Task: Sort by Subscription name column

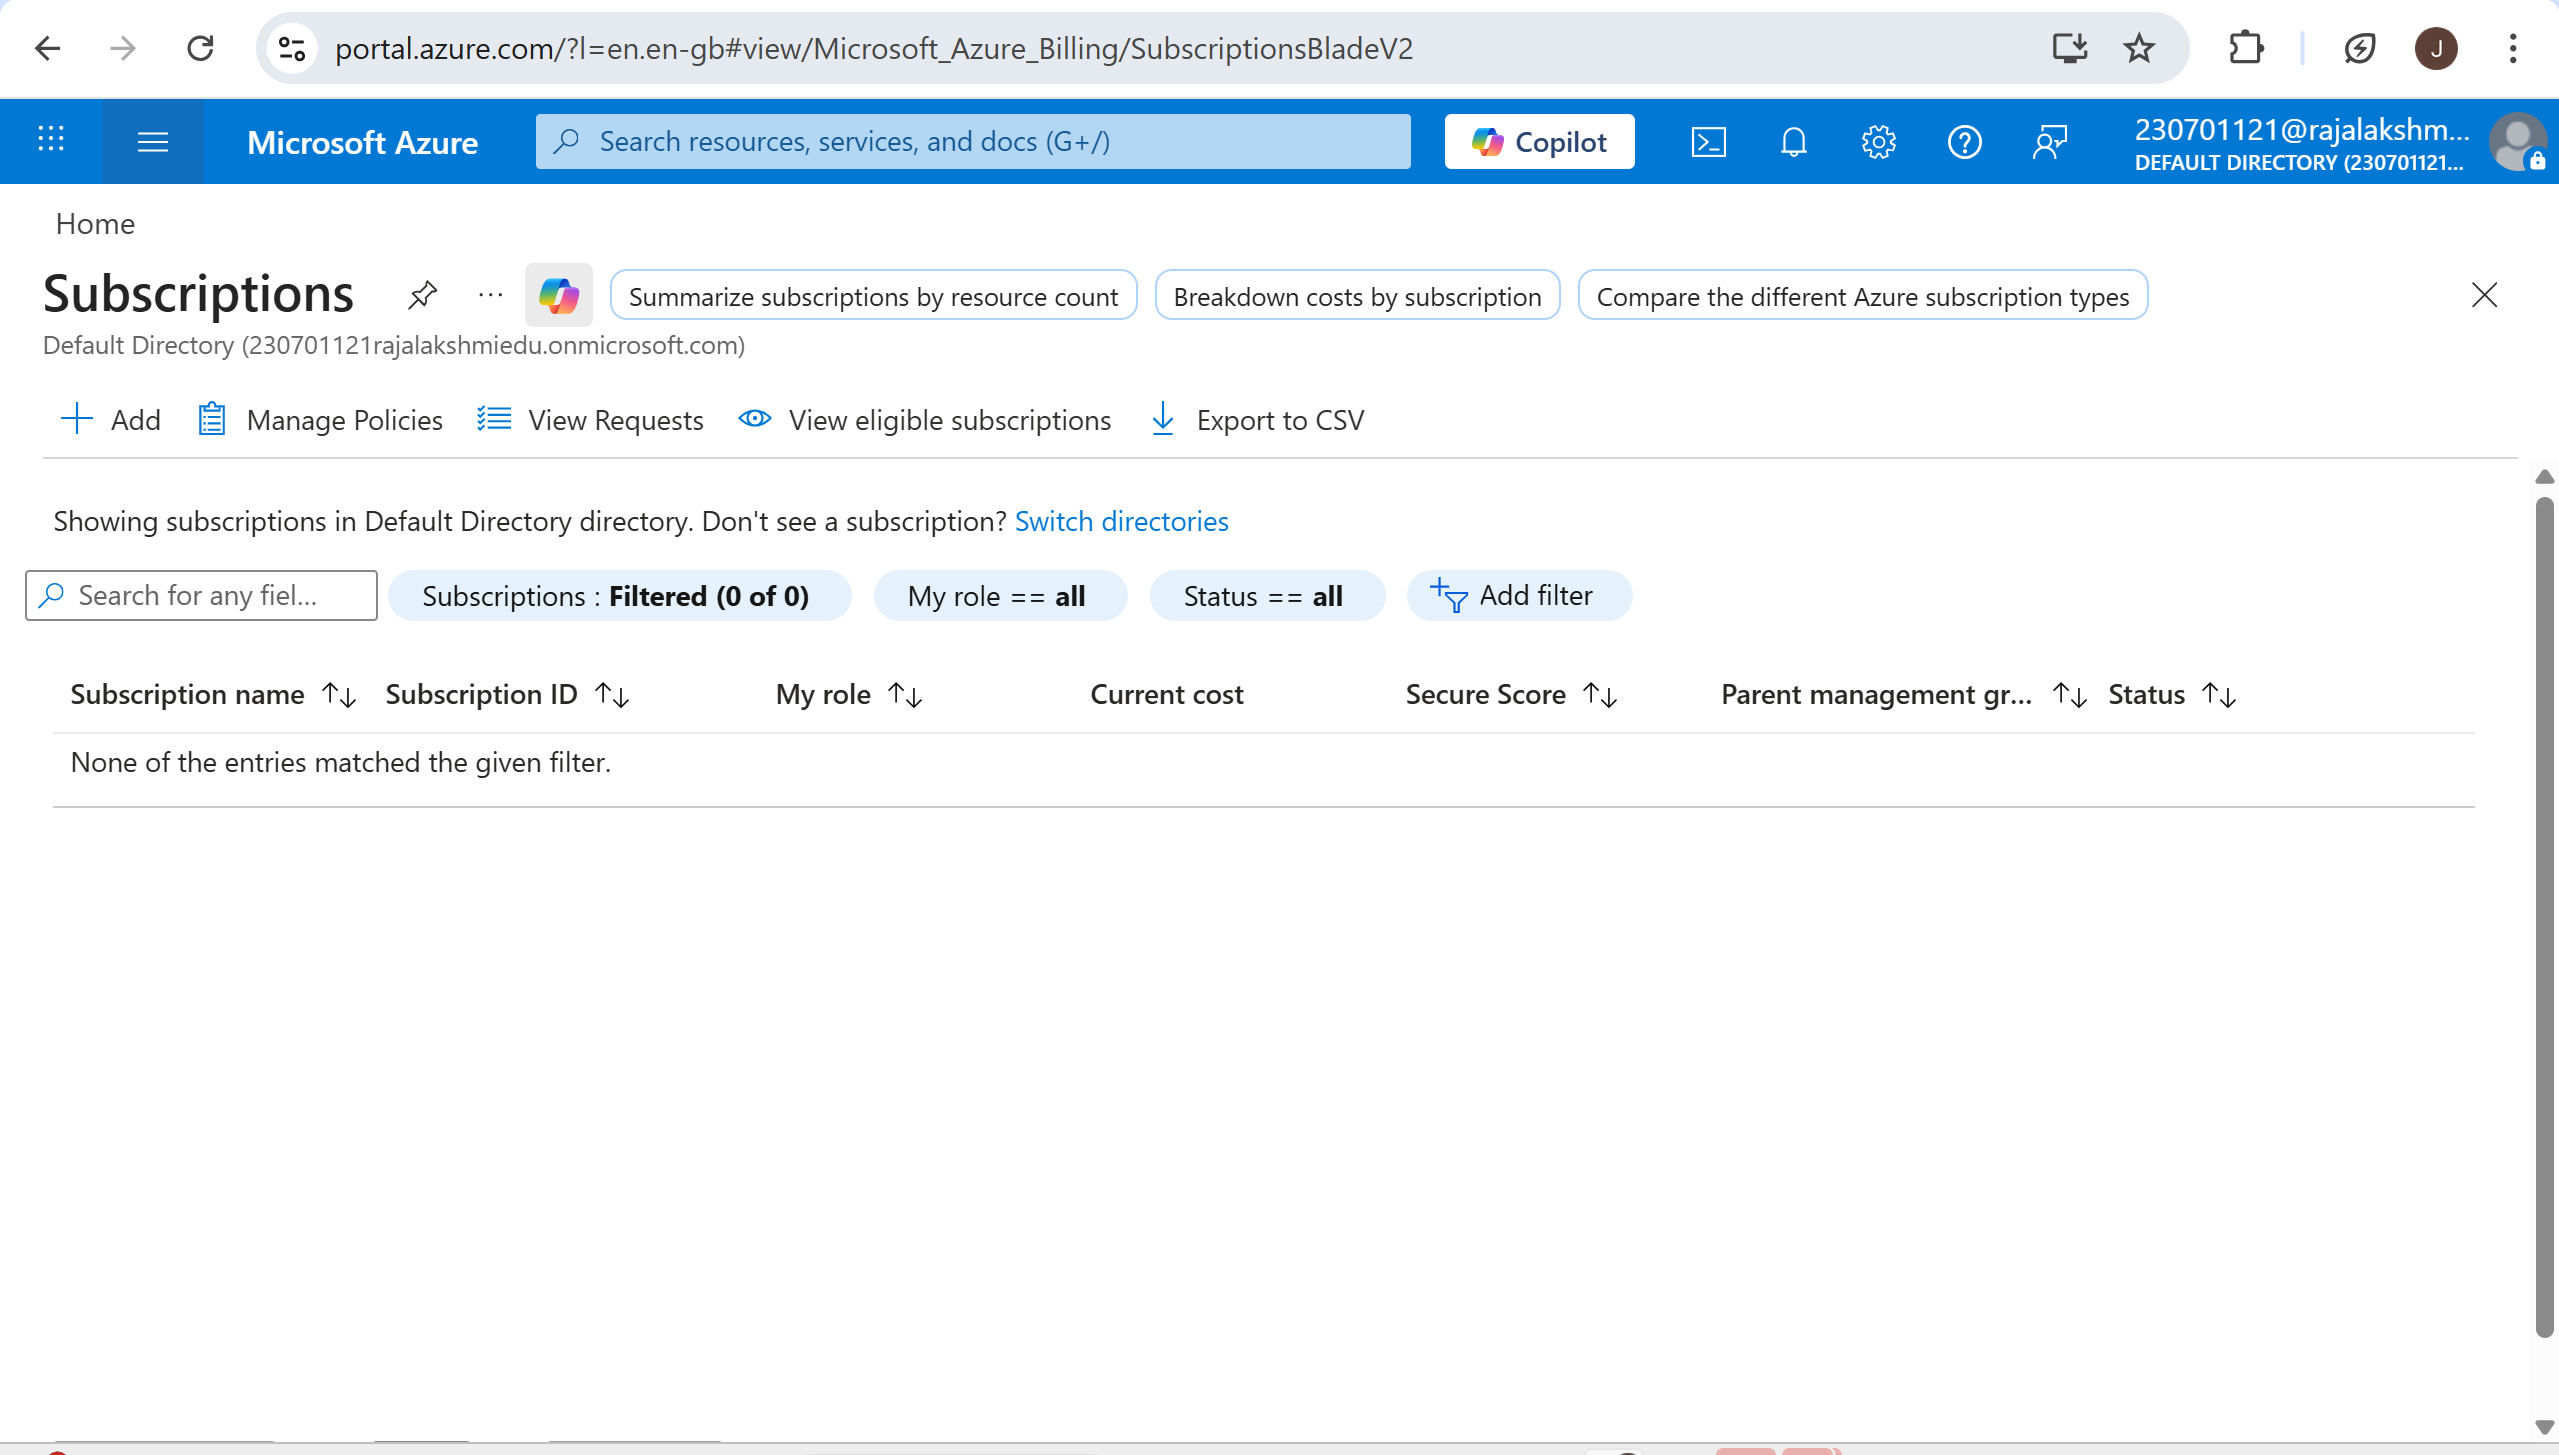Action: [x=213, y=694]
